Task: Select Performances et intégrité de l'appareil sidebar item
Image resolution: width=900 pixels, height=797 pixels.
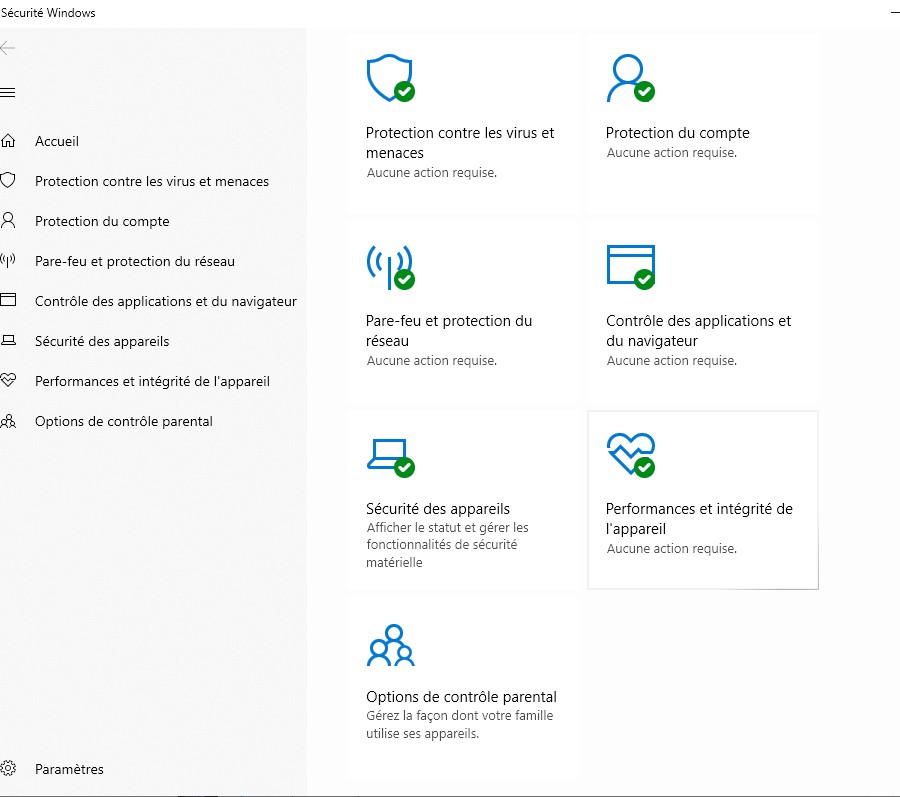Action: [x=153, y=382]
